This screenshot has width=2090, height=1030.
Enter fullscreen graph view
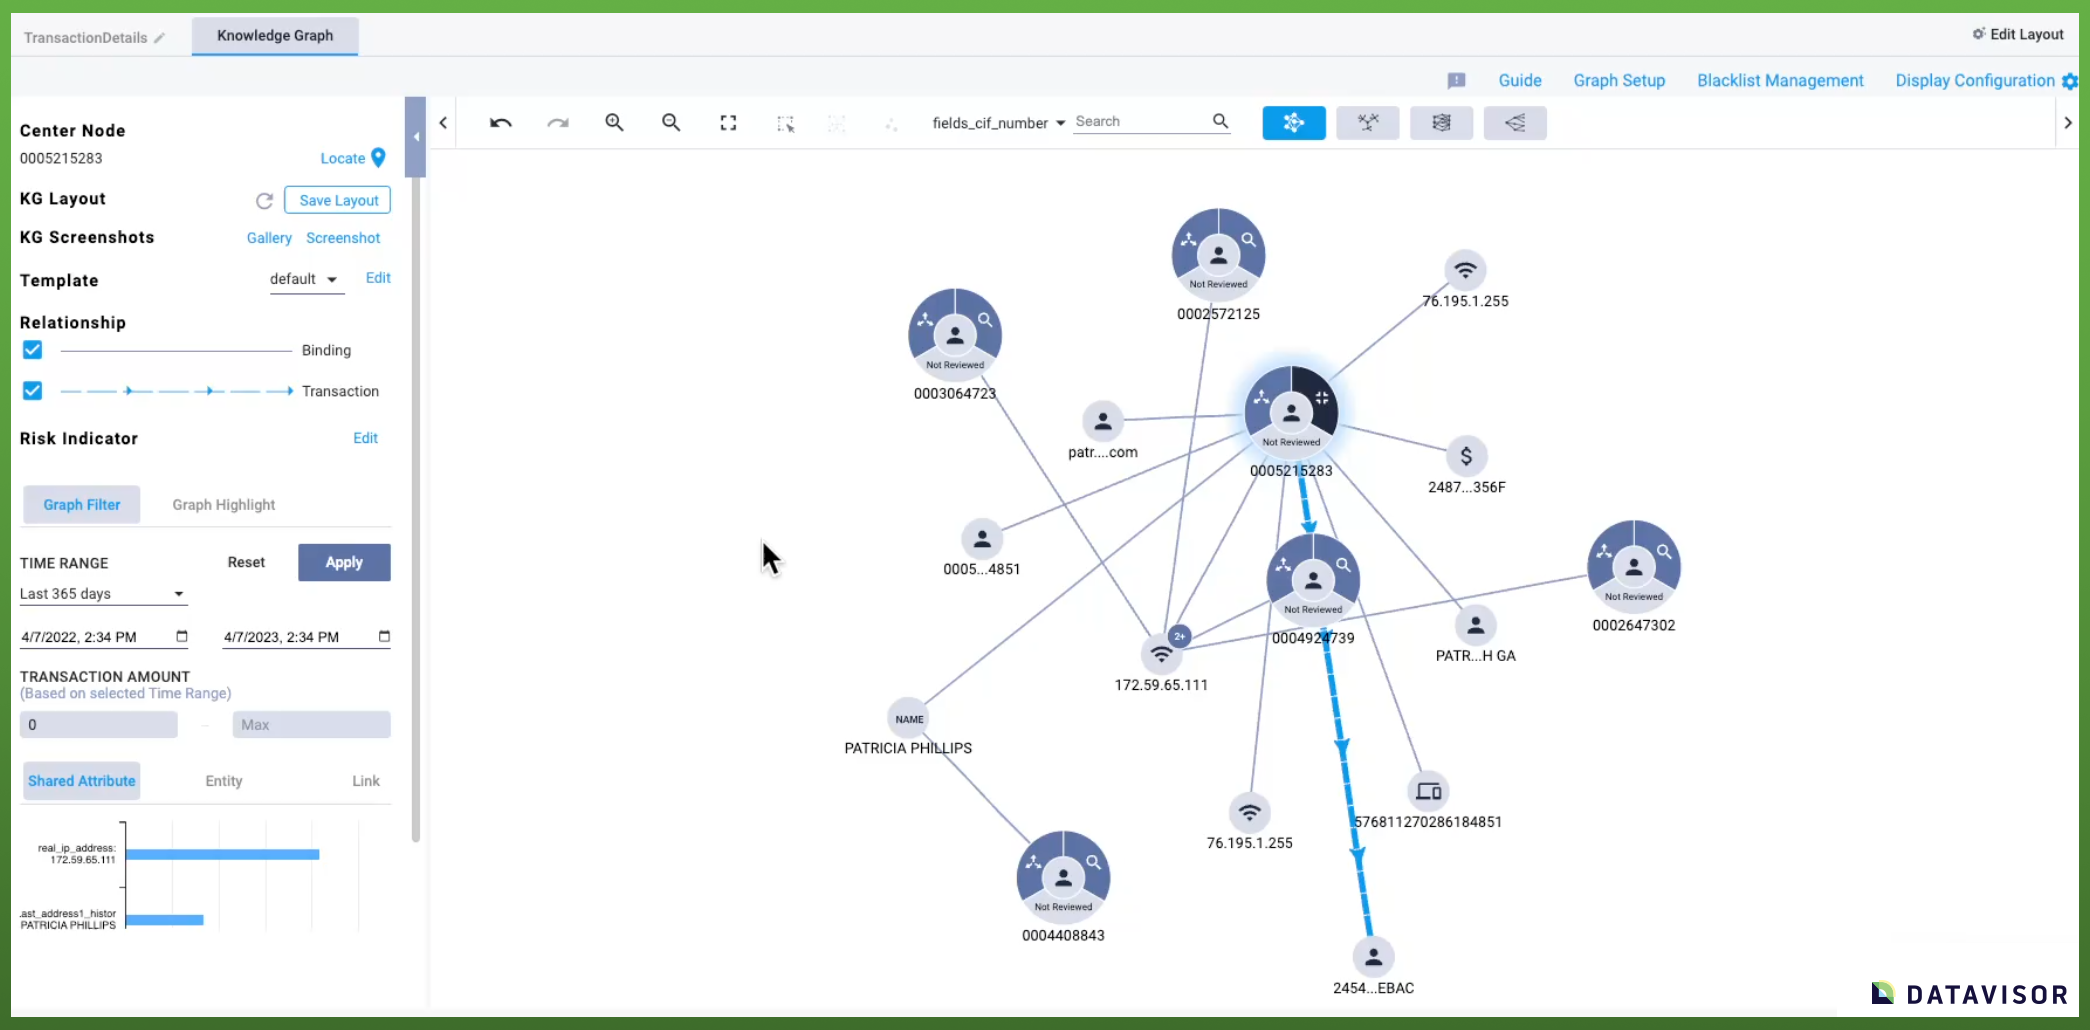[x=728, y=122]
